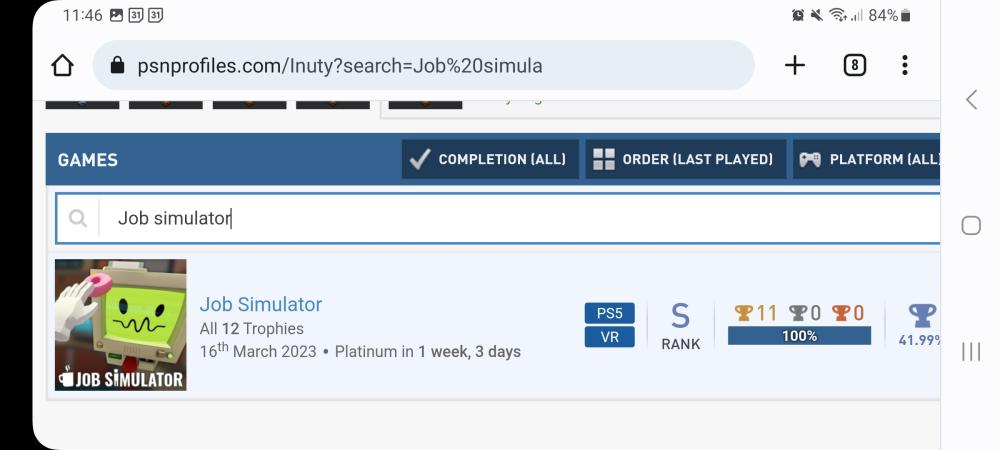1000x450 pixels.
Task: Open a new tab with plus icon
Action: pos(795,66)
